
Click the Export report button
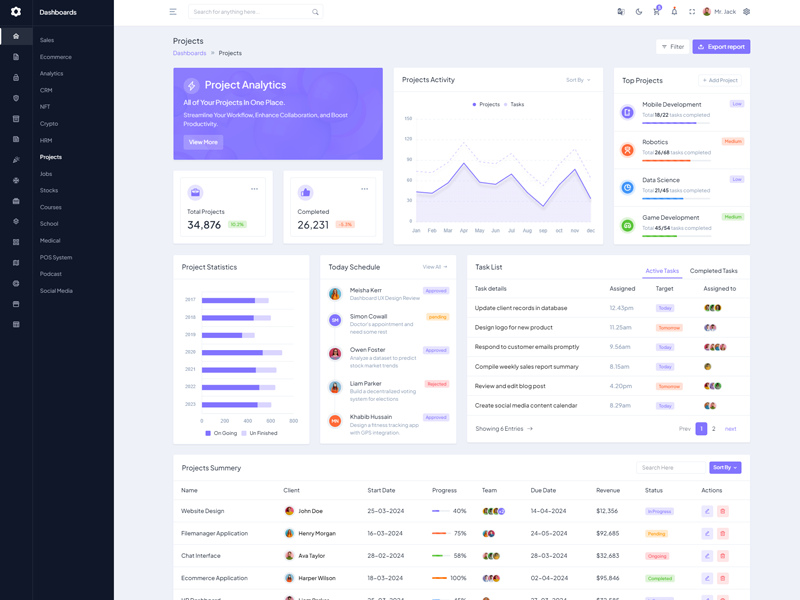coord(721,47)
